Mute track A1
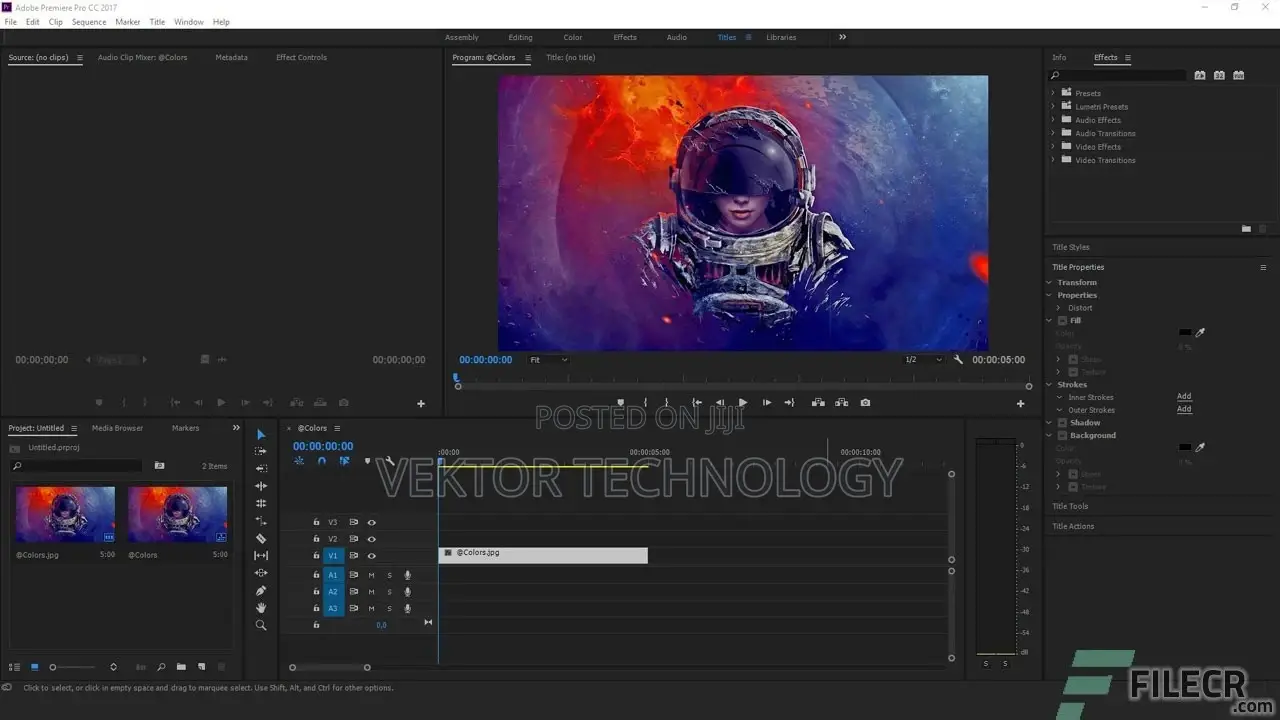 [x=371, y=575]
